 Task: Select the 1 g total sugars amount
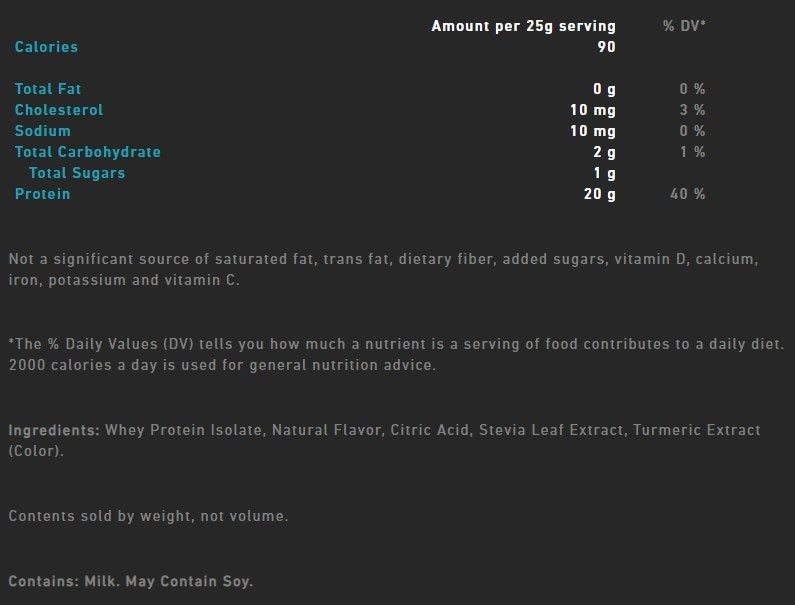click(x=604, y=173)
